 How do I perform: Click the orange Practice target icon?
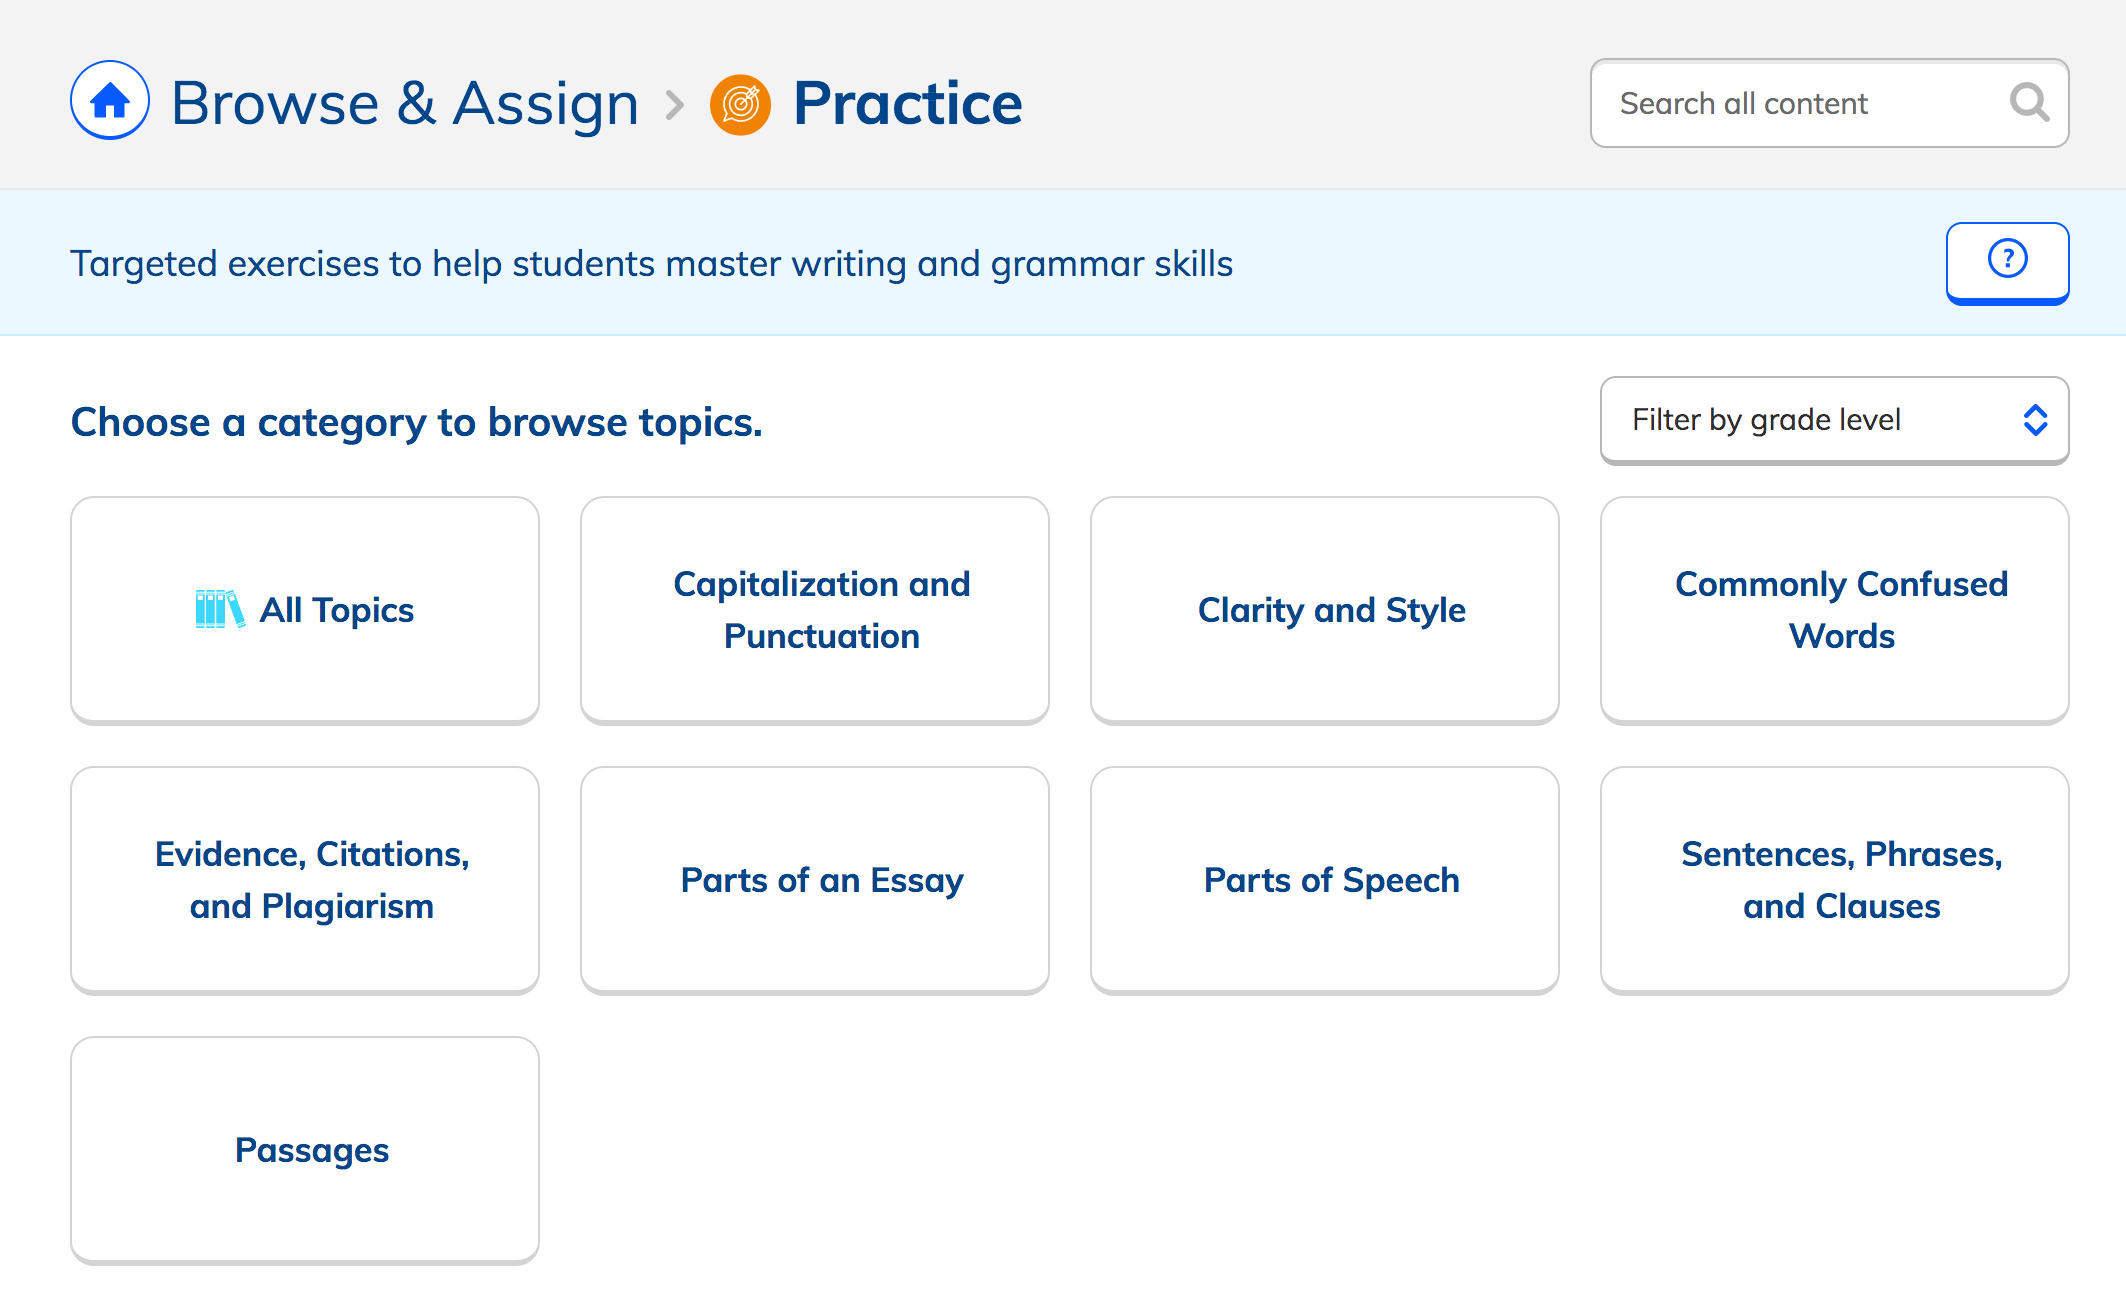point(740,104)
